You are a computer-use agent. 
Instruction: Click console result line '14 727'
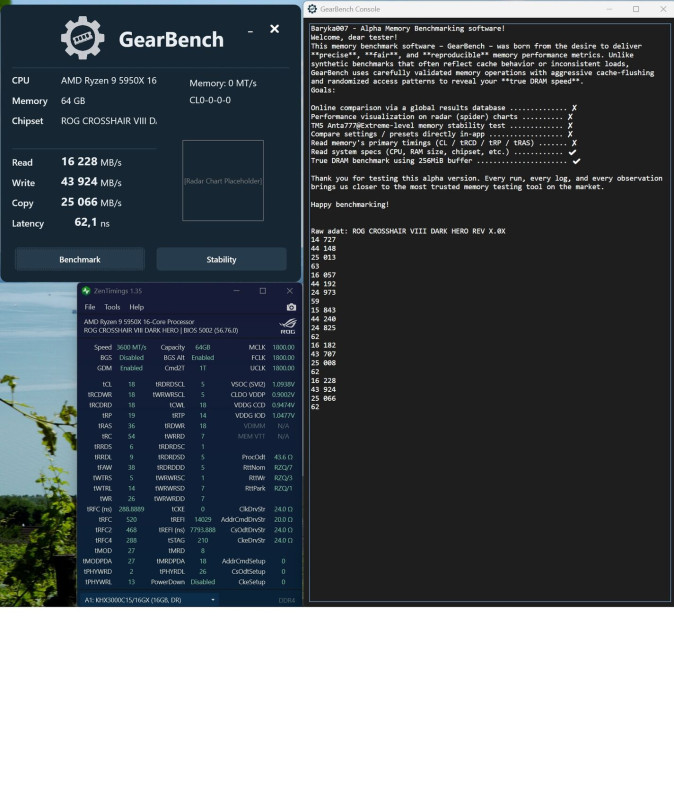point(323,240)
